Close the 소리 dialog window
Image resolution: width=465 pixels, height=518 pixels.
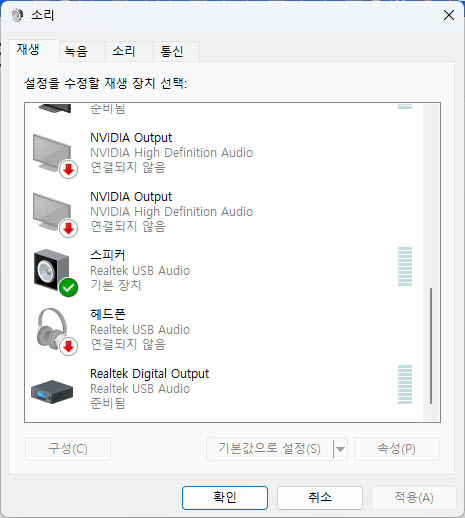(449, 15)
